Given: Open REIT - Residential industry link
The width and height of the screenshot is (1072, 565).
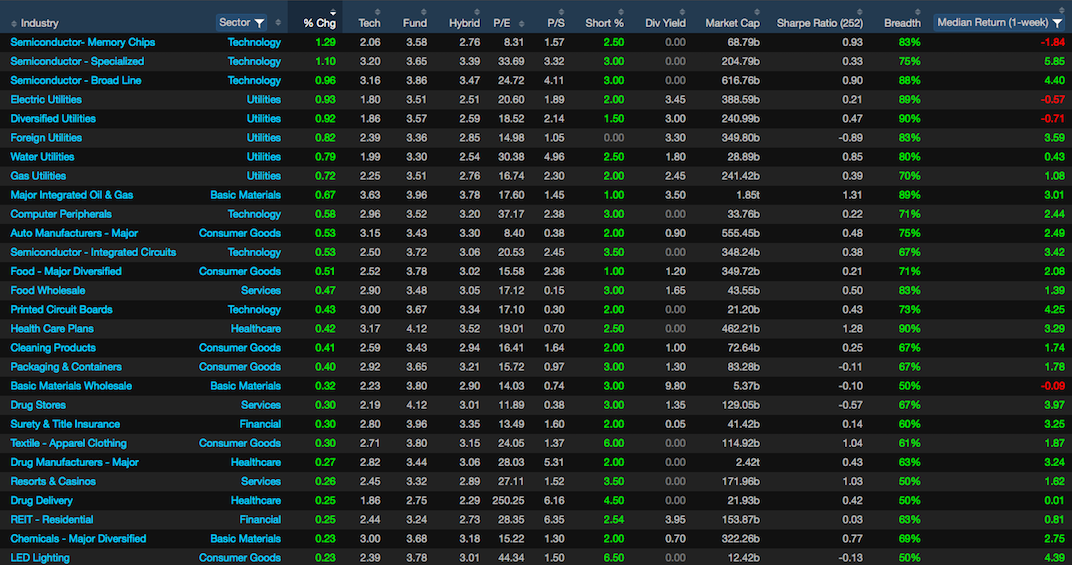Looking at the screenshot, I should (51, 521).
